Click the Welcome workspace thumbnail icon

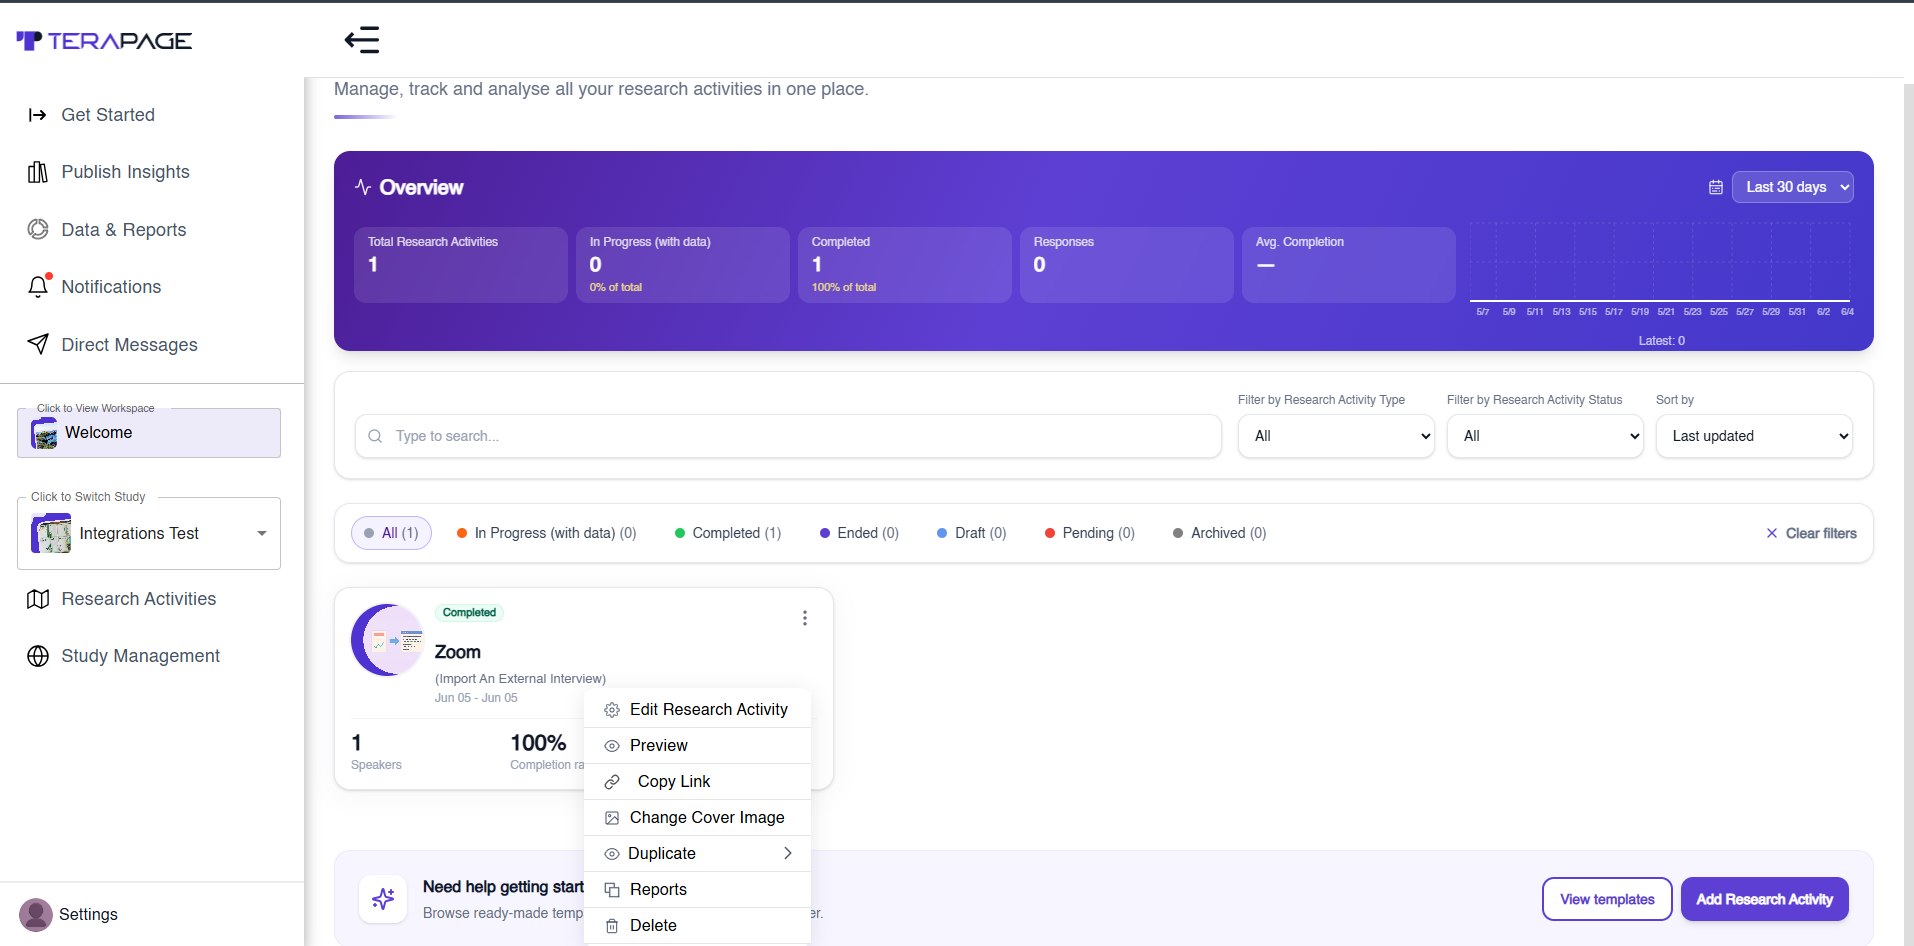pos(44,433)
